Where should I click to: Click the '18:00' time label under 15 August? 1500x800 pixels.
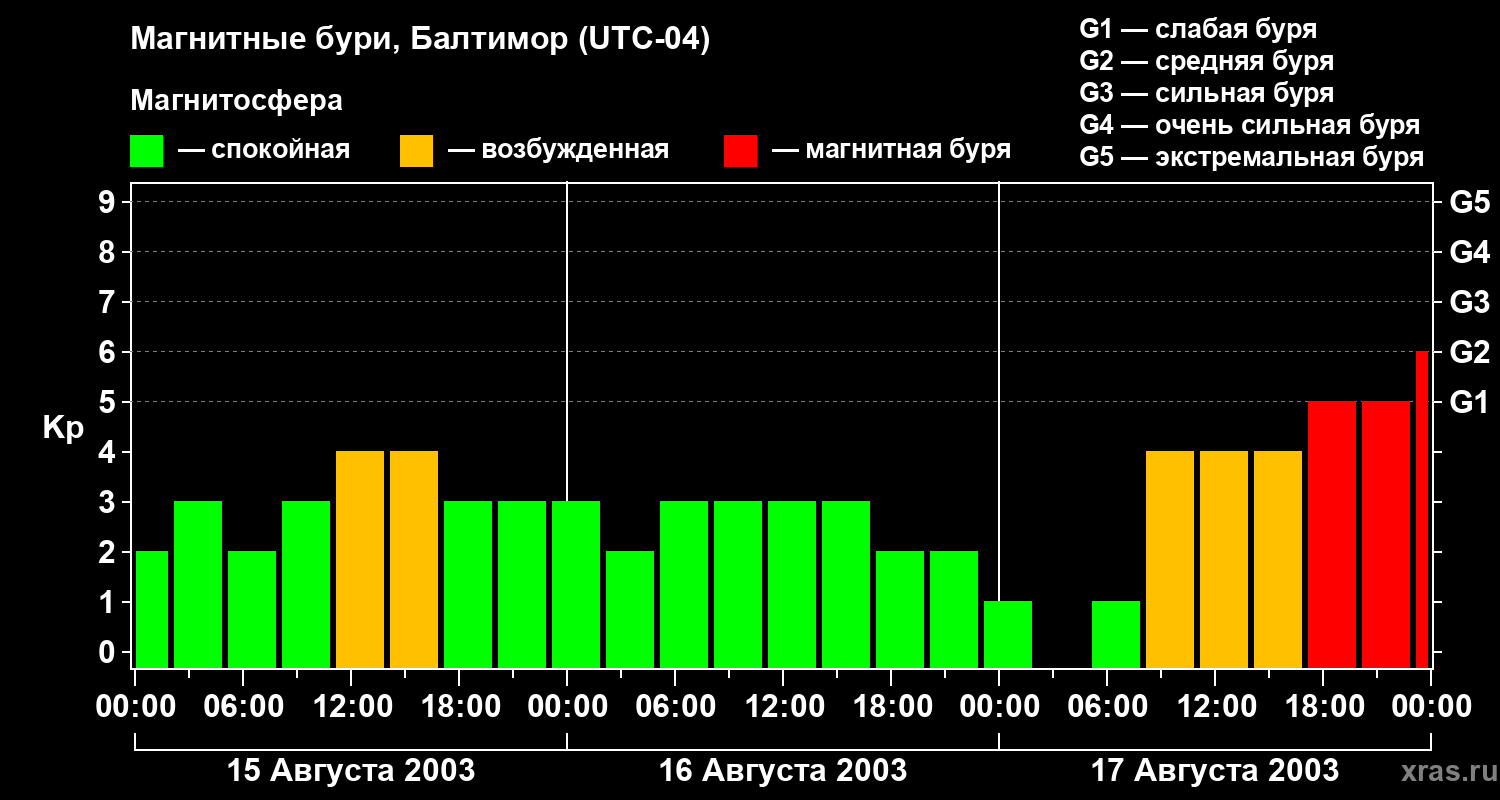pos(459,707)
